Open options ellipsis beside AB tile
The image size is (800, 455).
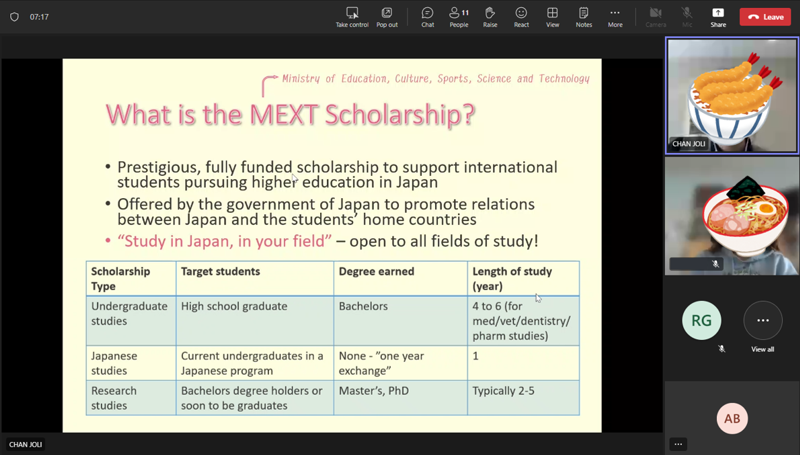click(678, 444)
